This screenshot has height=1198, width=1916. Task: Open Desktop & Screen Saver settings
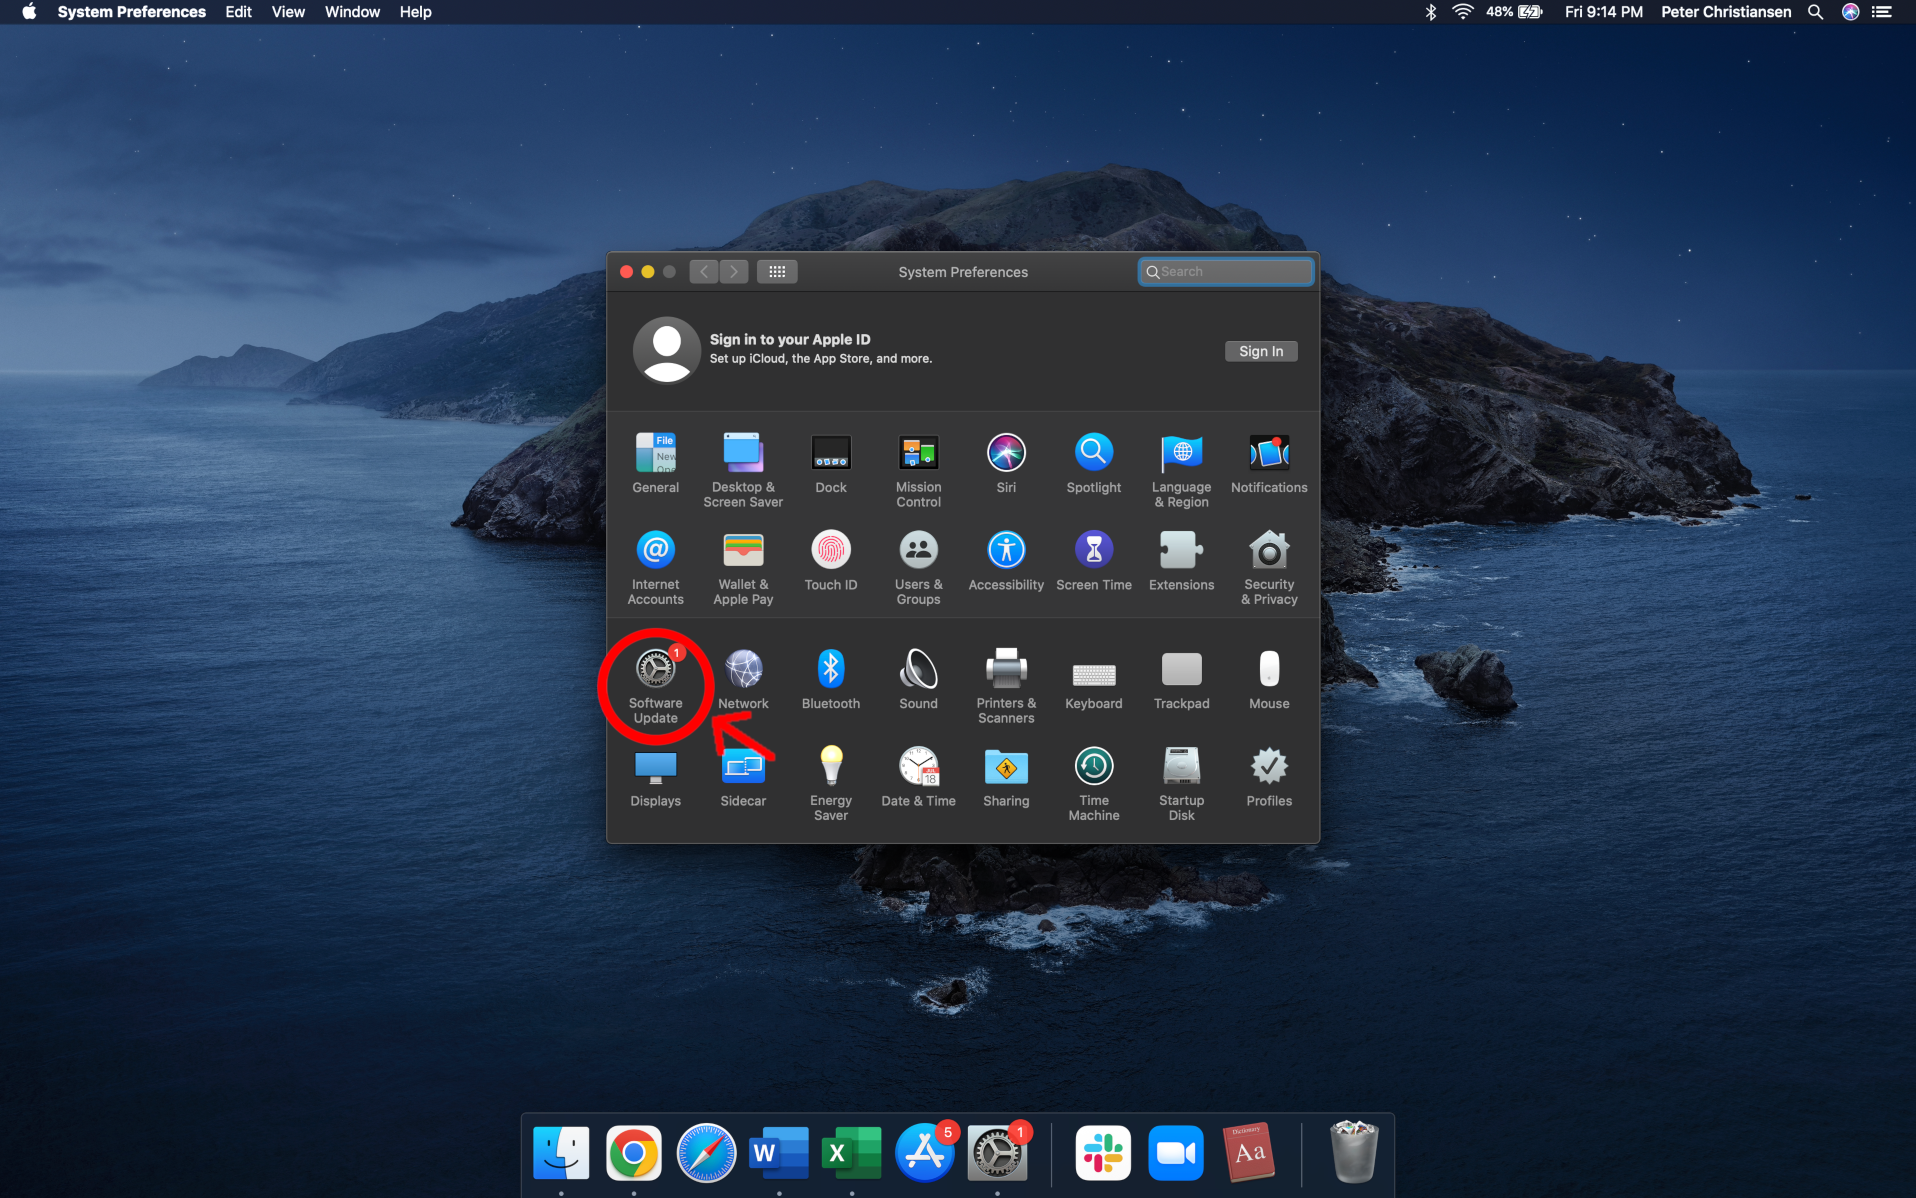tap(743, 469)
